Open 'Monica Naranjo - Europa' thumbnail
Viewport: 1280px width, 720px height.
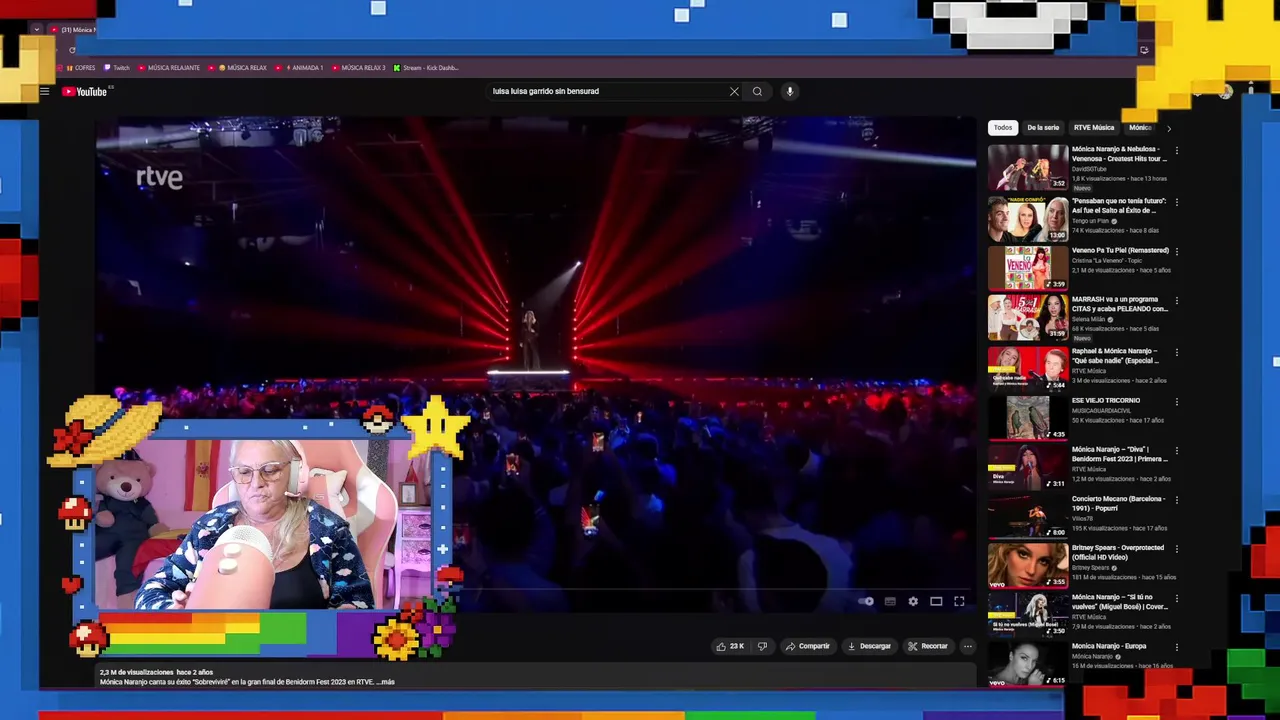[1028, 663]
